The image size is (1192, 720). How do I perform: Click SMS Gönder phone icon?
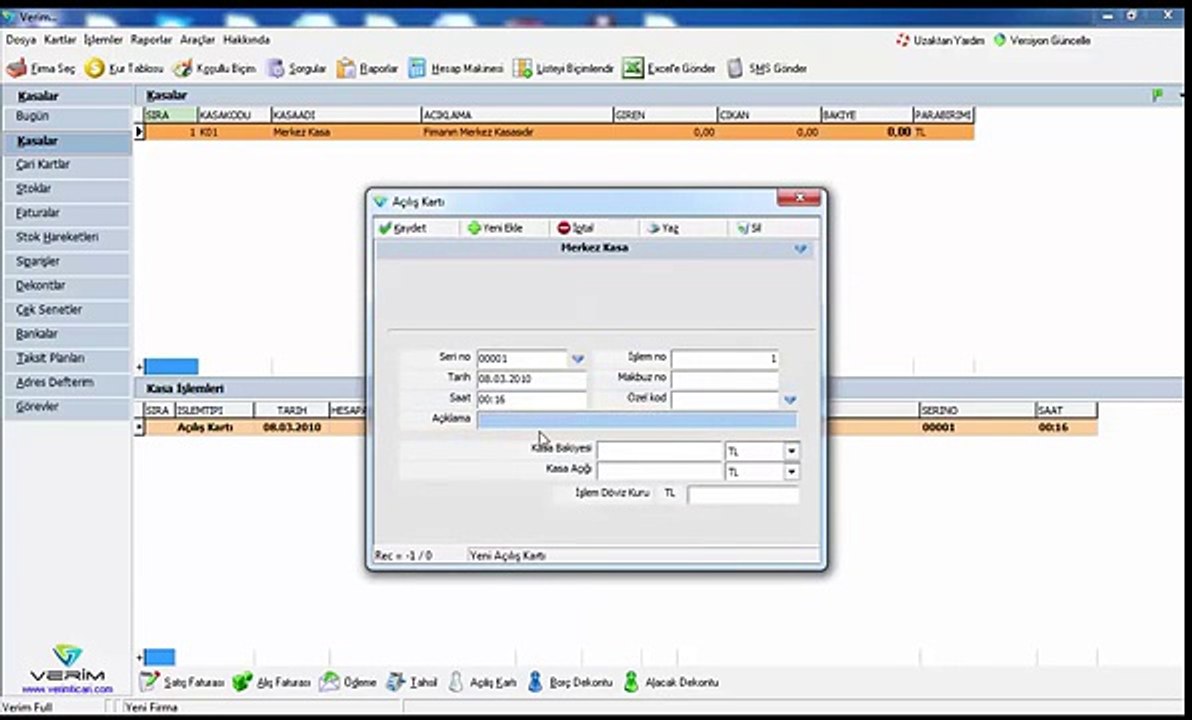(734, 68)
